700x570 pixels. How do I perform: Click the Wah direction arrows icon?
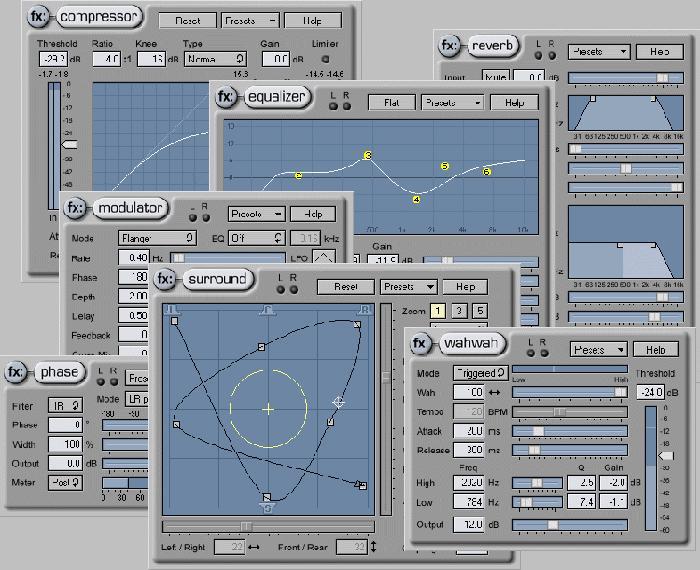tap(495, 392)
